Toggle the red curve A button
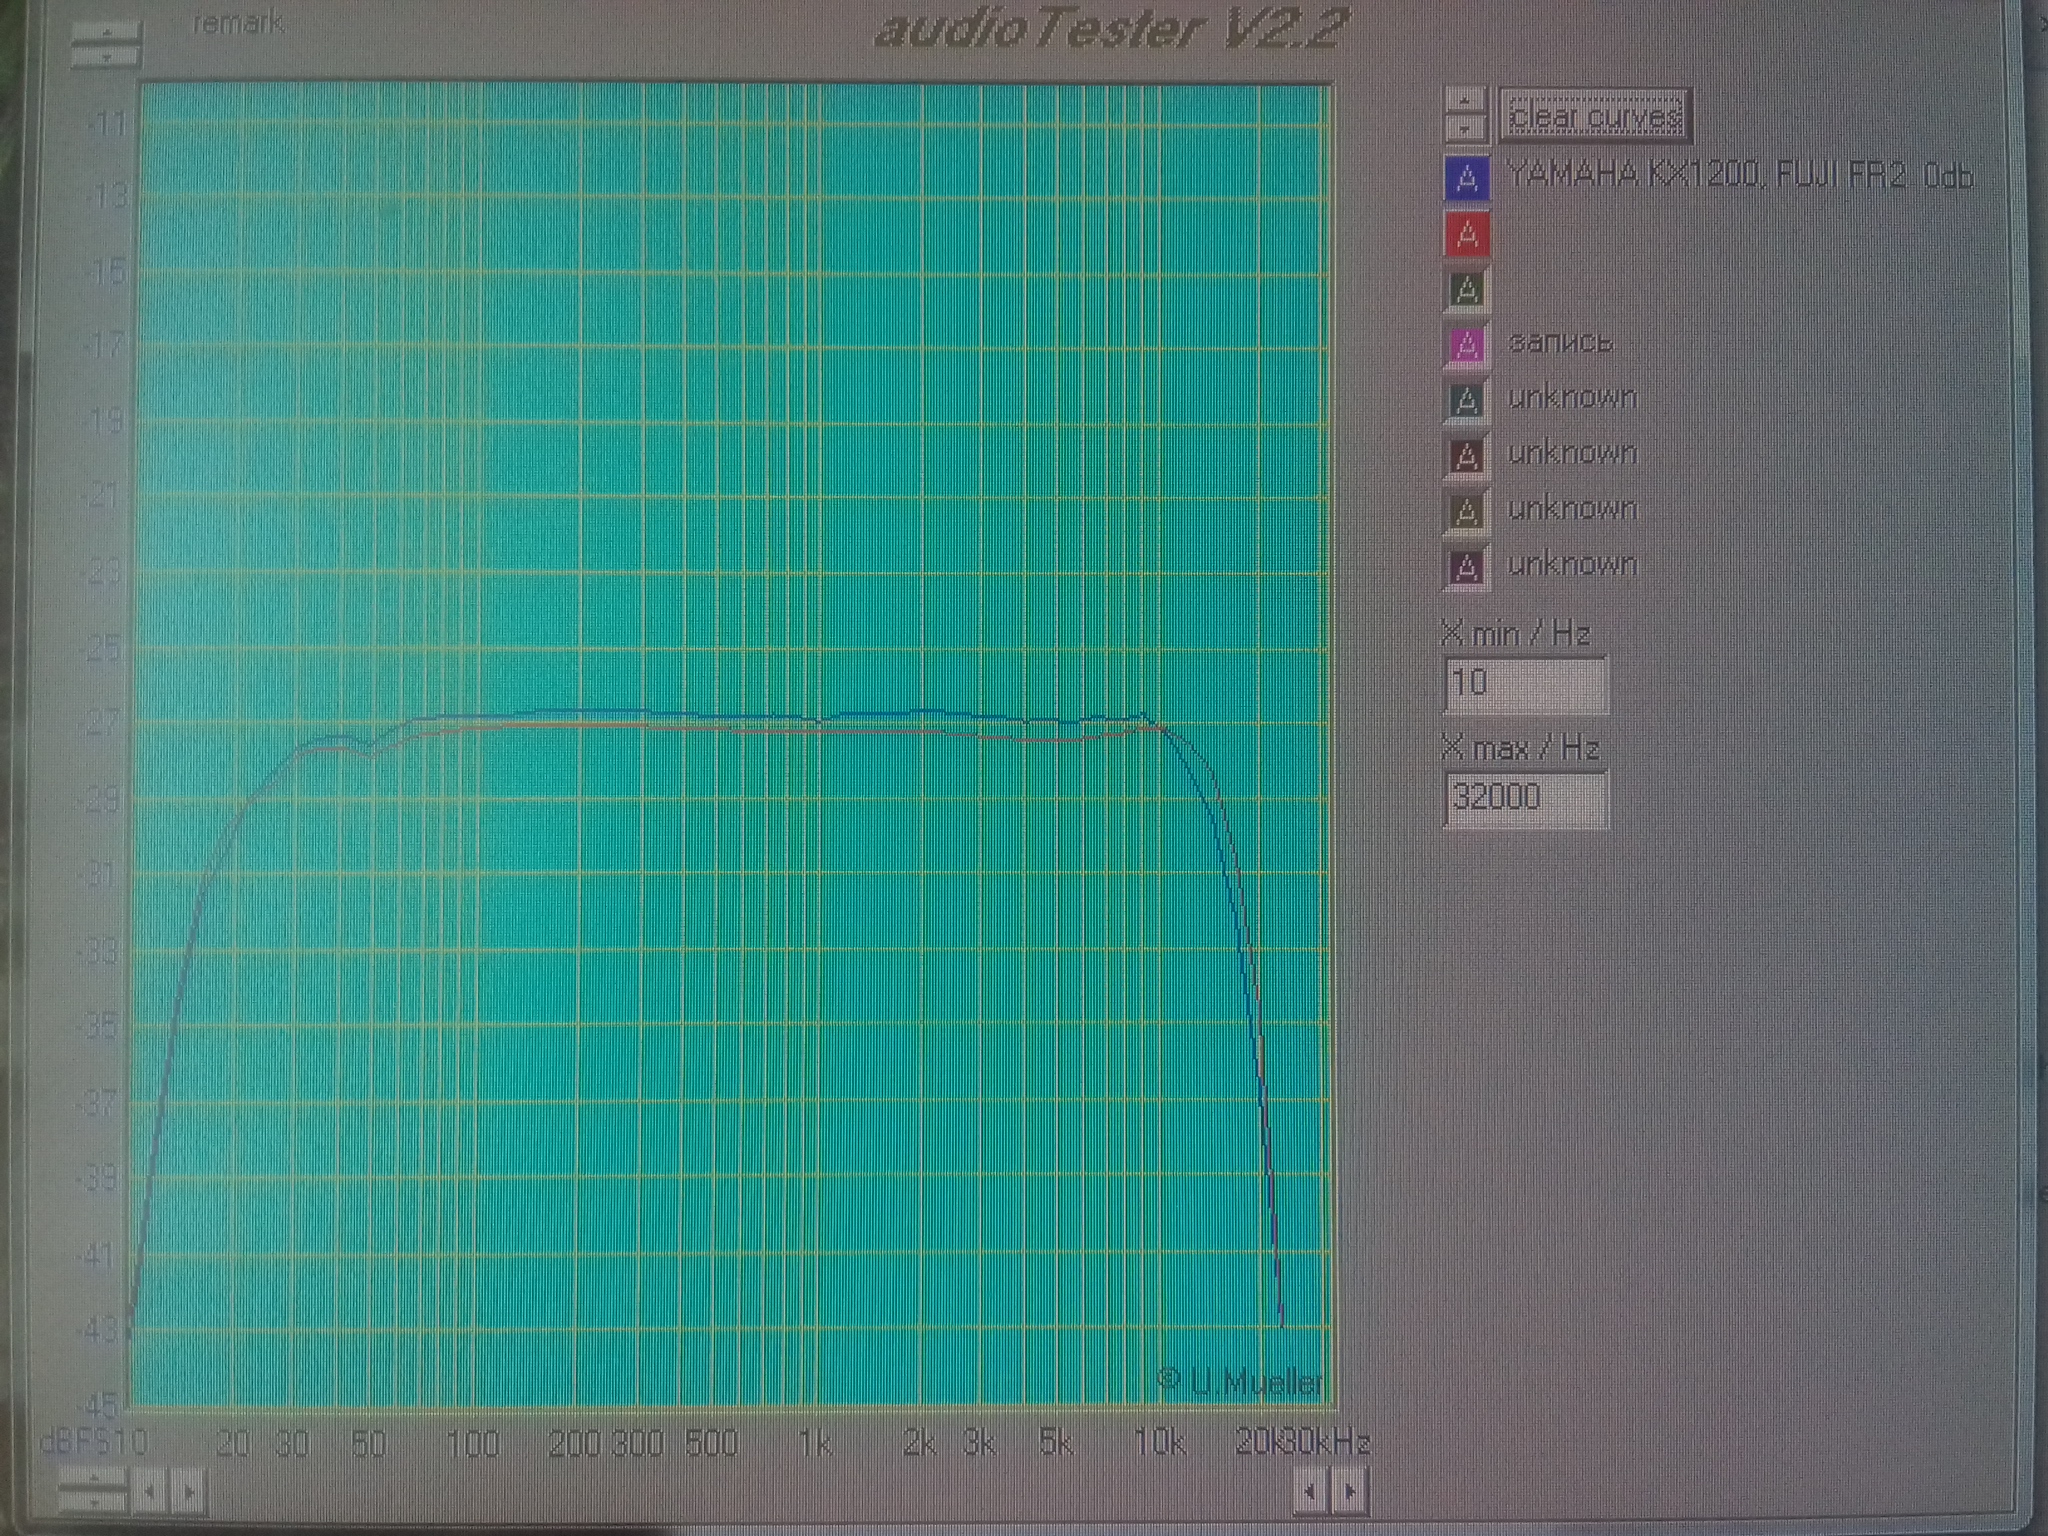2048x1536 pixels. pos(1467,235)
